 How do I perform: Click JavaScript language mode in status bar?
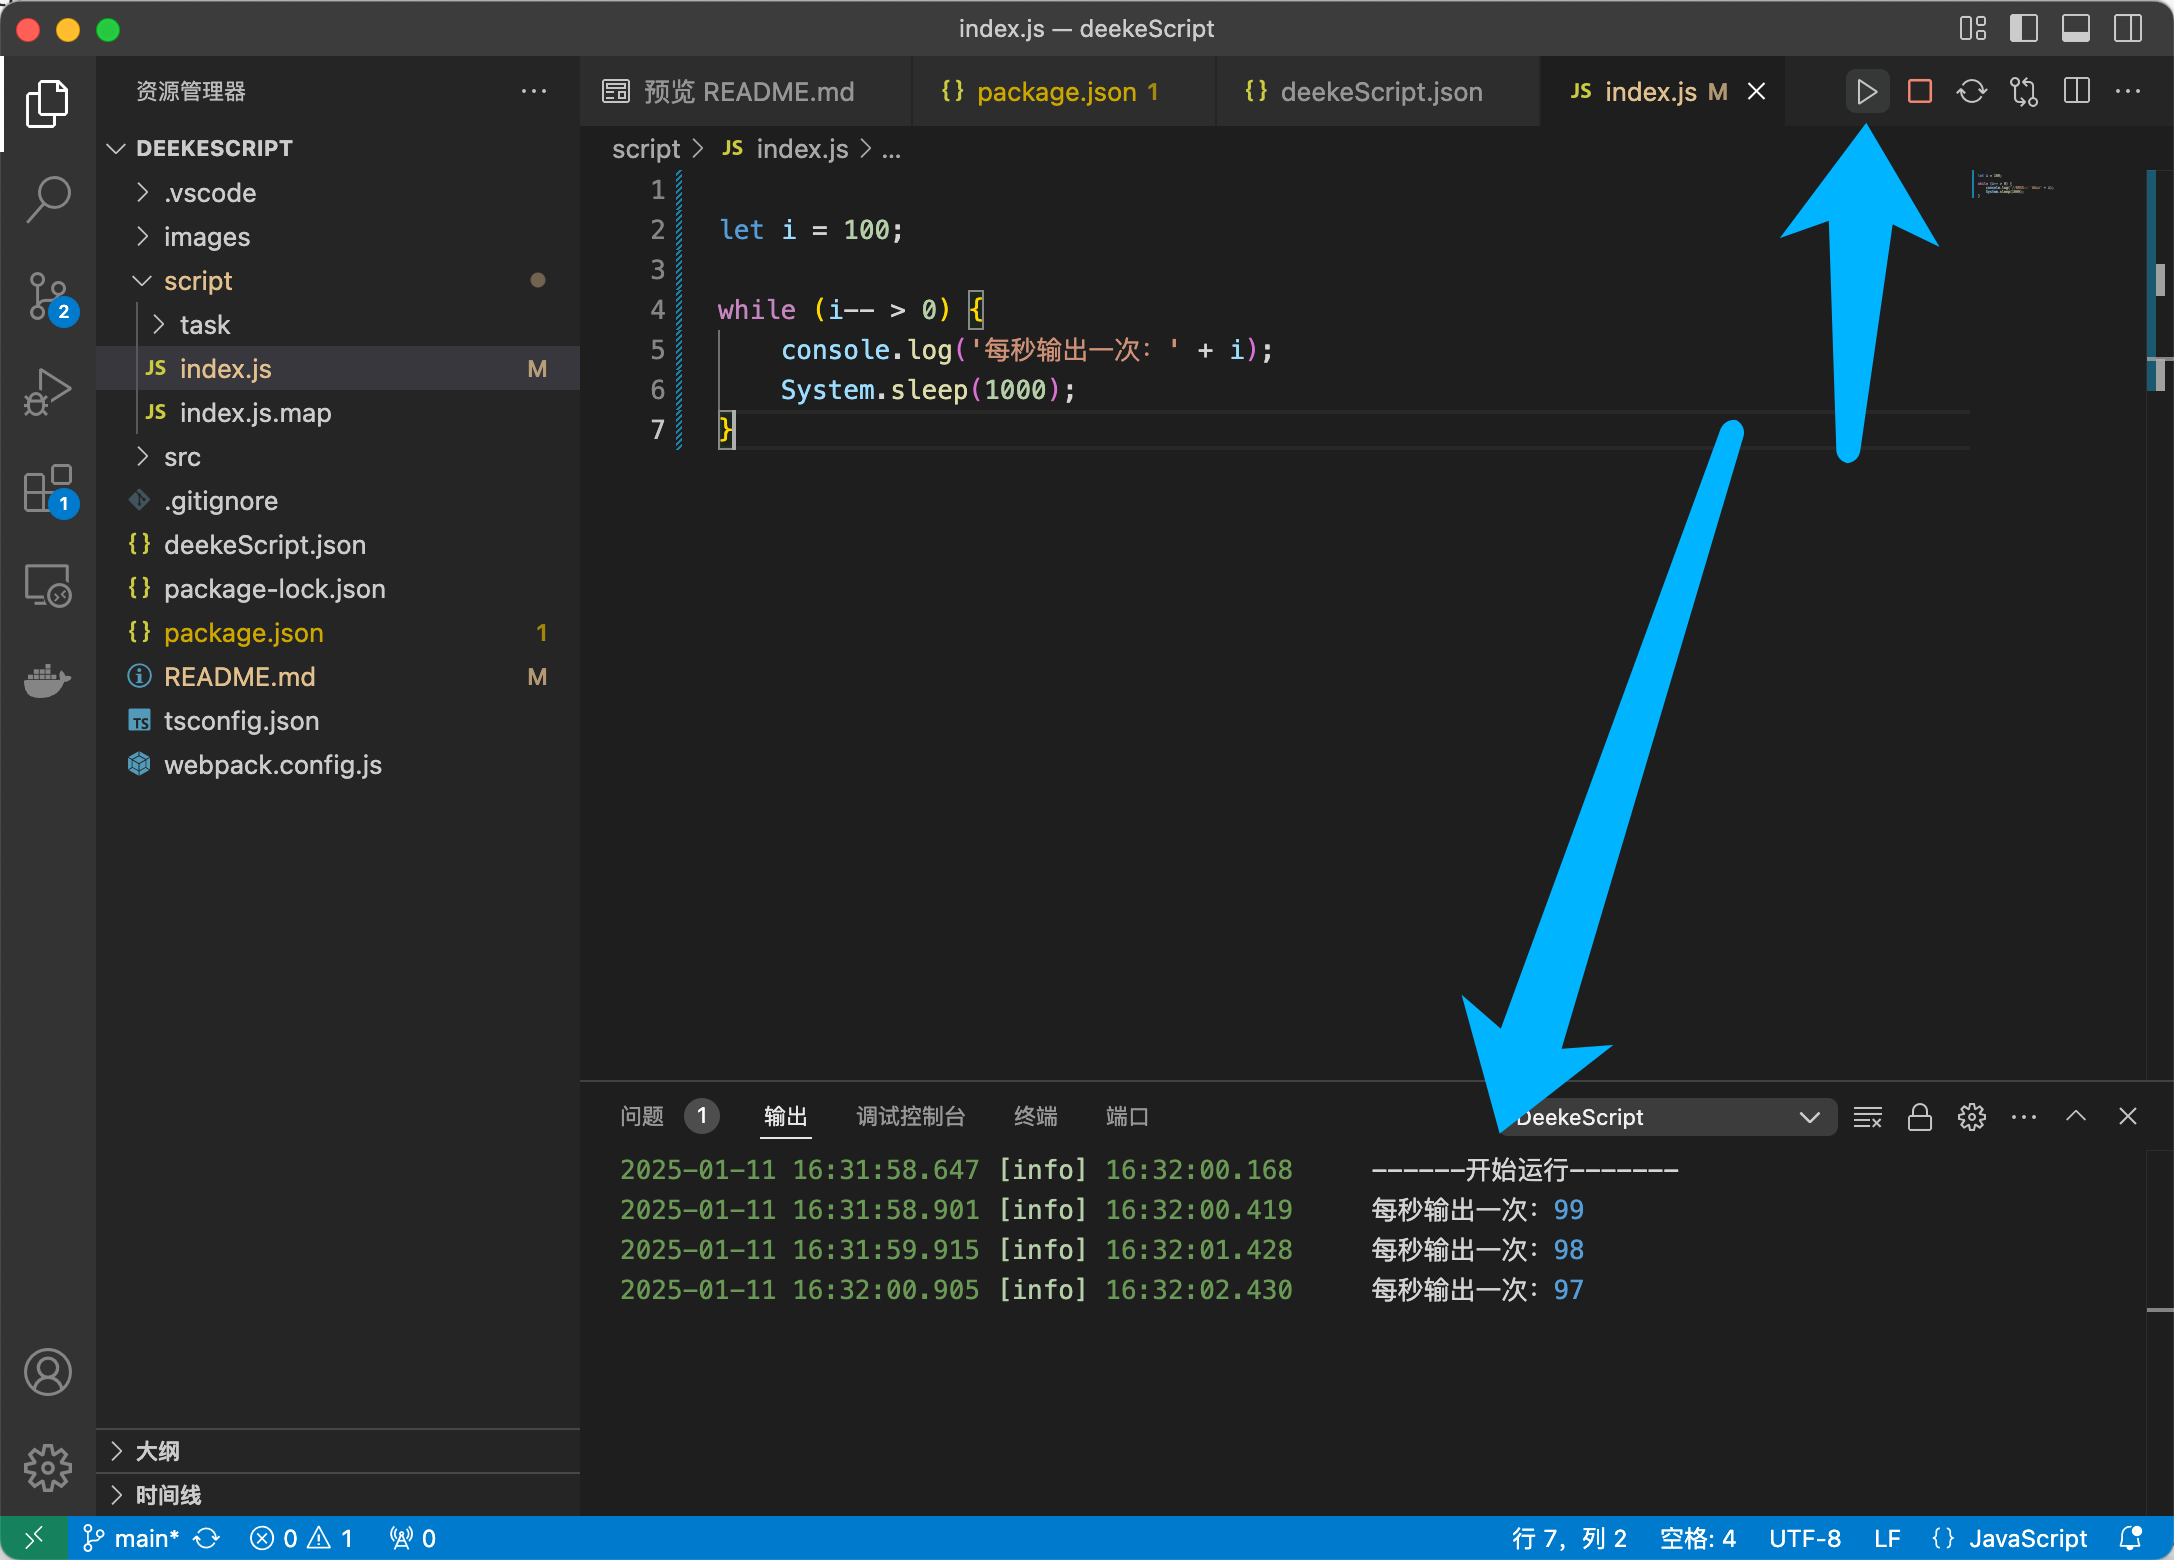(x=2027, y=1538)
